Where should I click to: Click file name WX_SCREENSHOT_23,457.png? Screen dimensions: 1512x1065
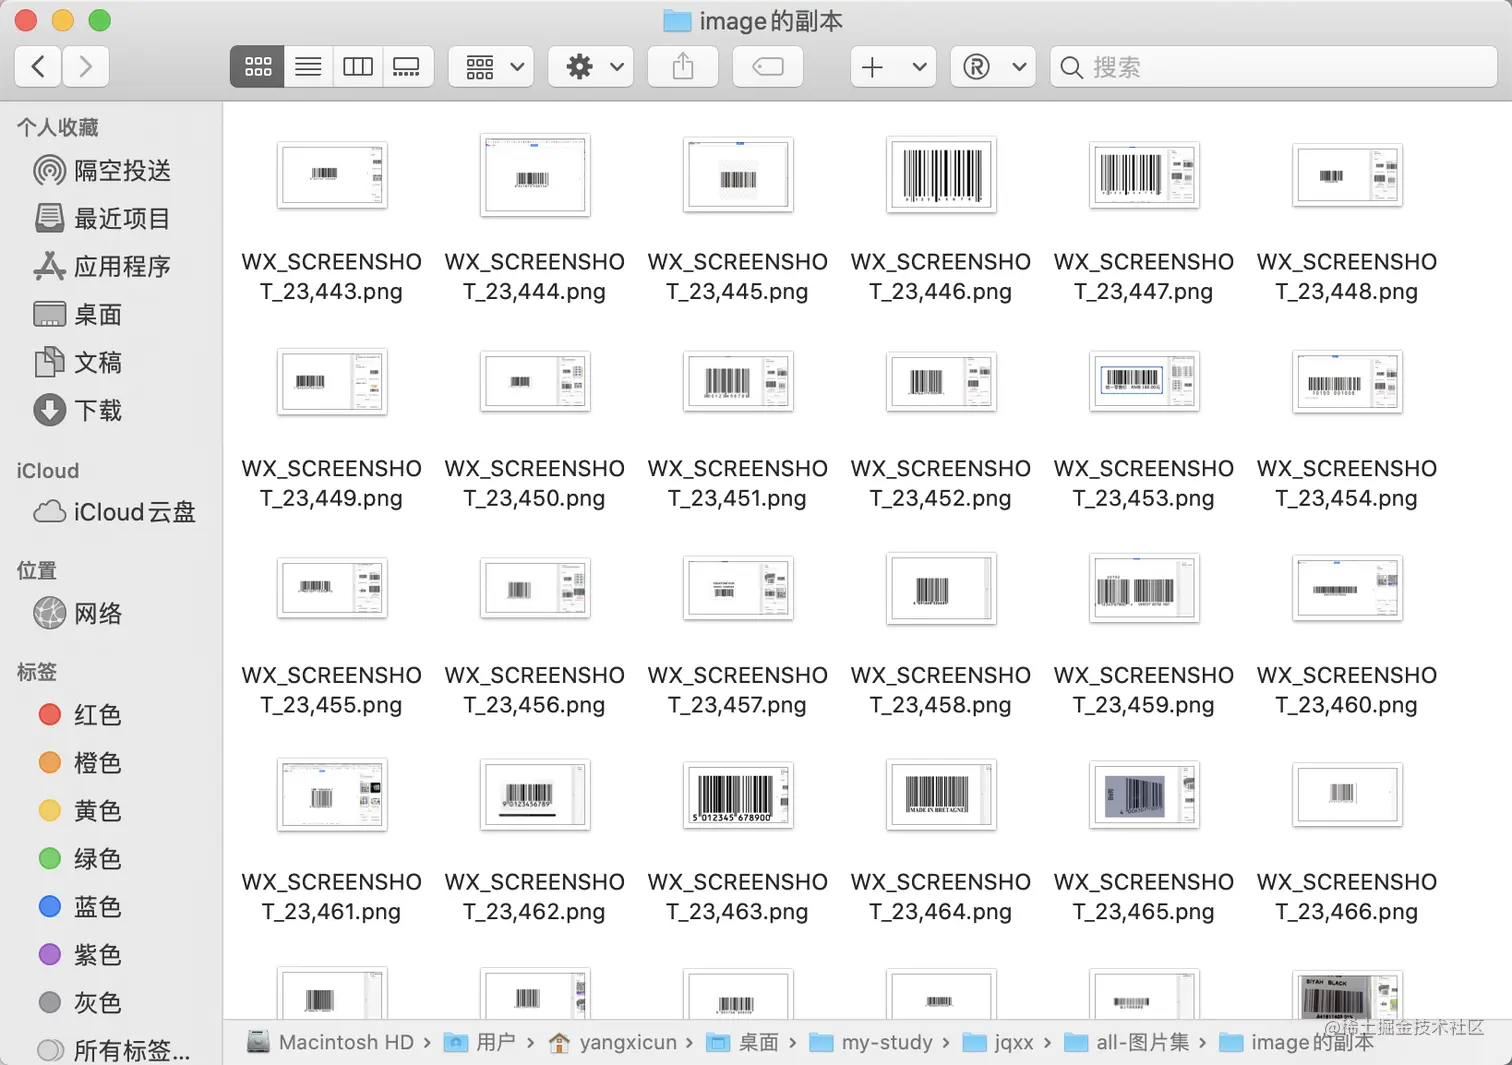point(738,691)
